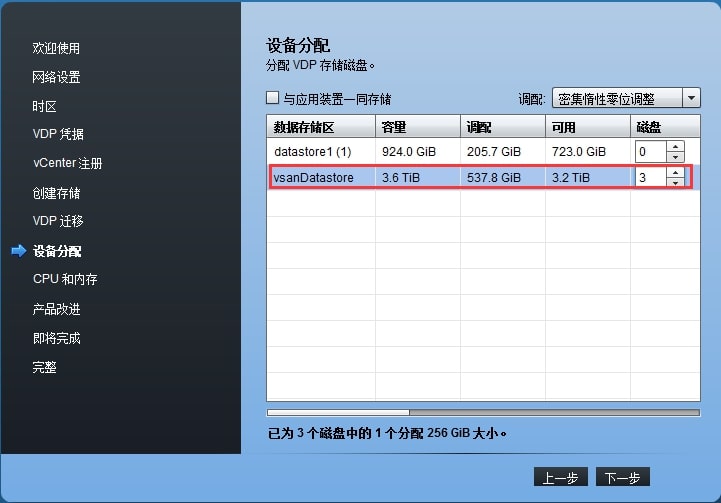
Task: Click the 已为 3 个磁盘中的 1 个分配 status text
Action: [387, 433]
